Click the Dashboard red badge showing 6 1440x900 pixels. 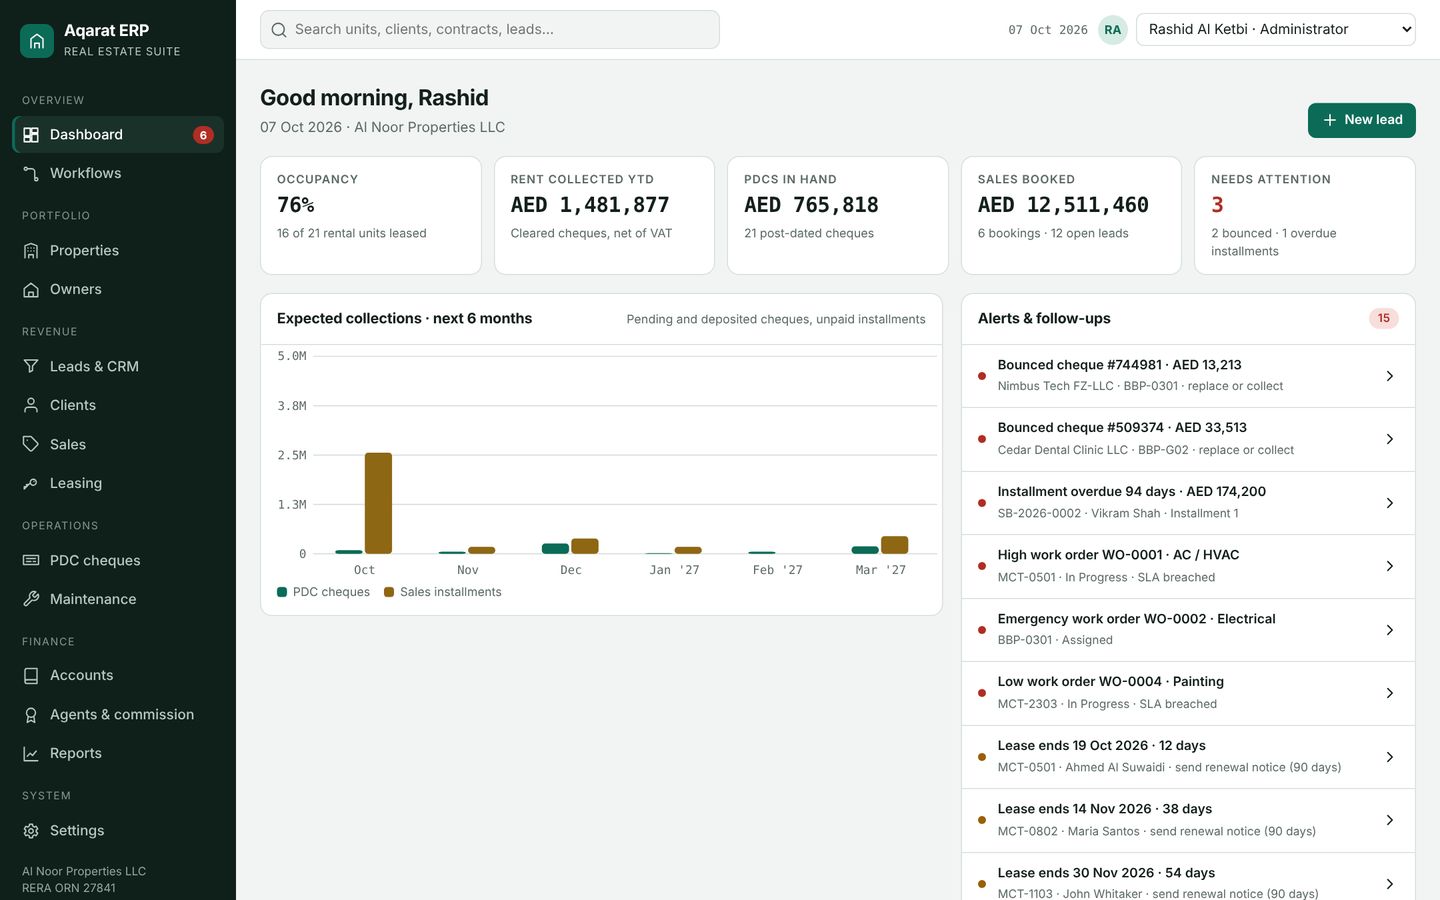pyautogui.click(x=203, y=135)
